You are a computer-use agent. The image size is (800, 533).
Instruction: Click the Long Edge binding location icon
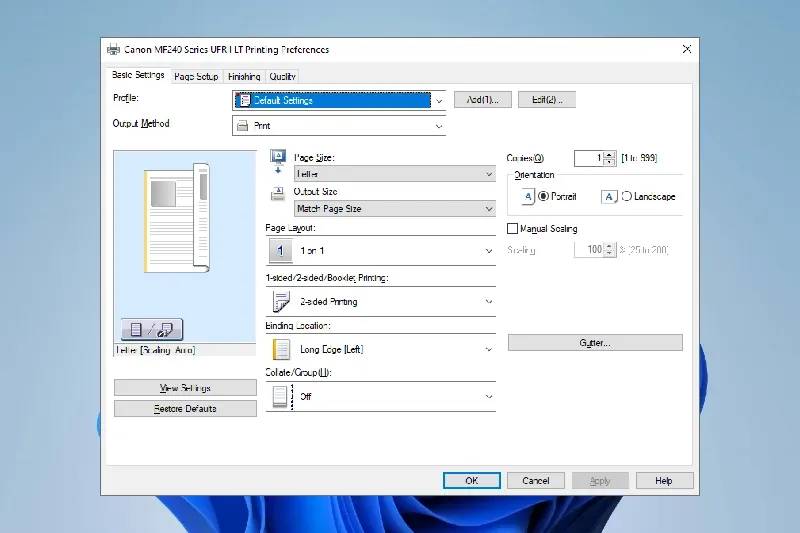coord(281,349)
